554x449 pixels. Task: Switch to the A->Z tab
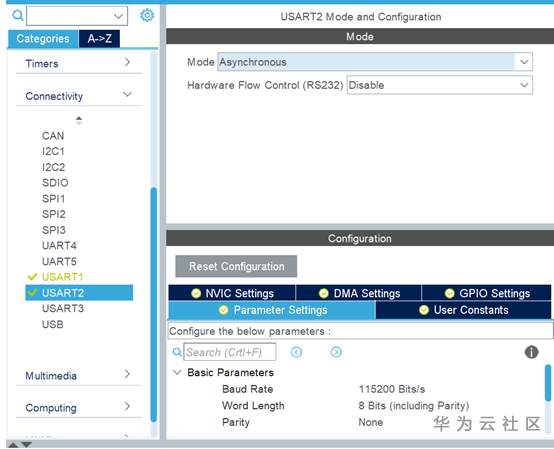click(99, 39)
